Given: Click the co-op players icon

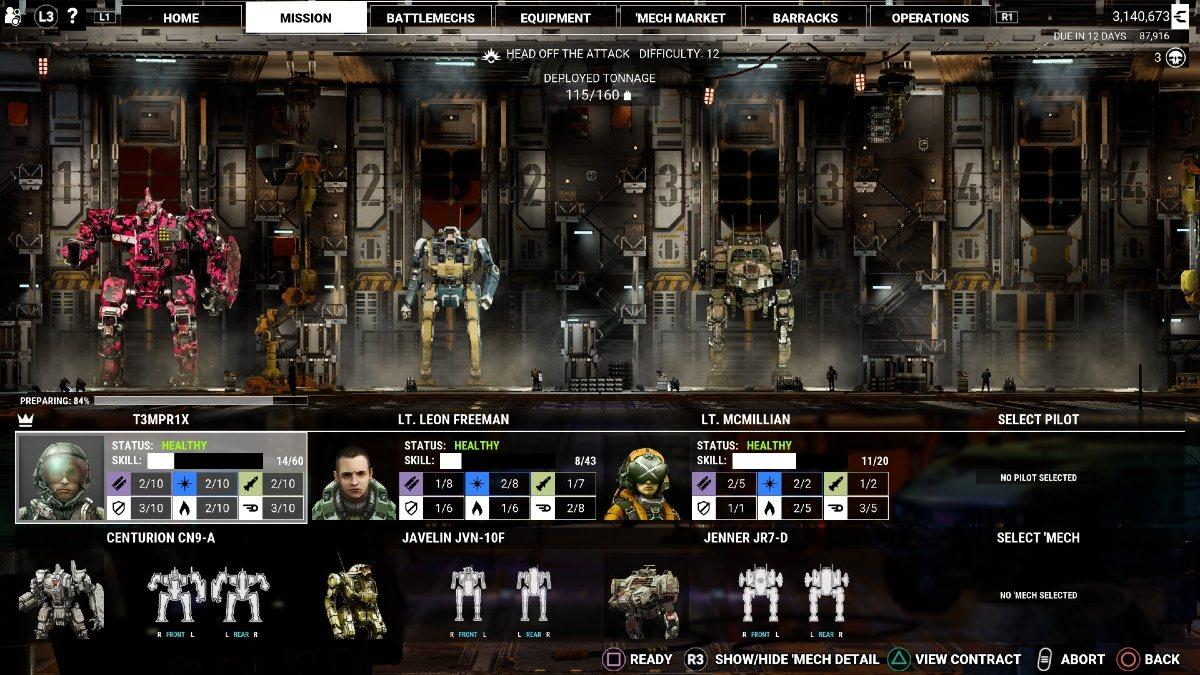Looking at the screenshot, I should coord(15,17).
